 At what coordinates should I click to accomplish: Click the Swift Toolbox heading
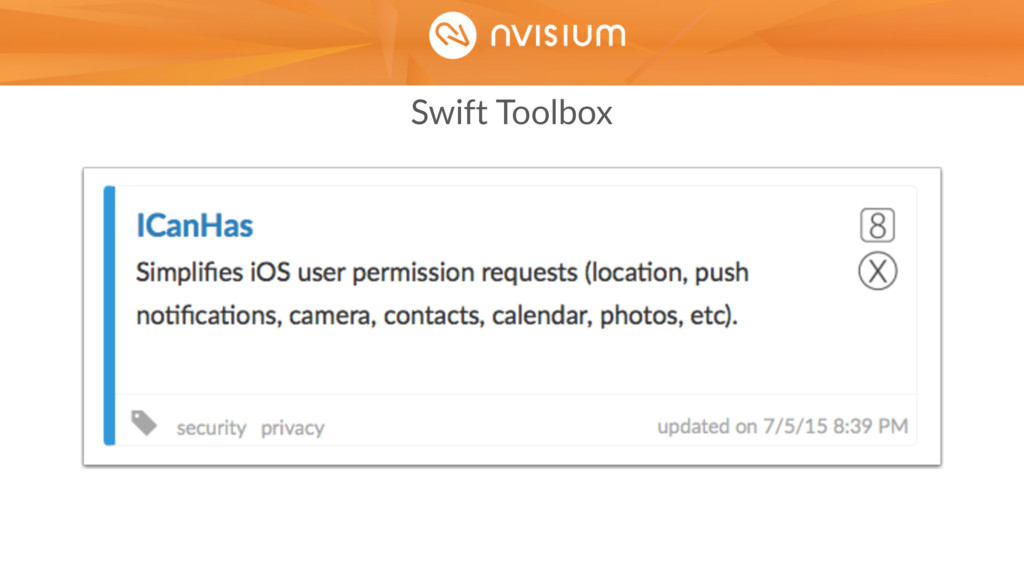(512, 112)
